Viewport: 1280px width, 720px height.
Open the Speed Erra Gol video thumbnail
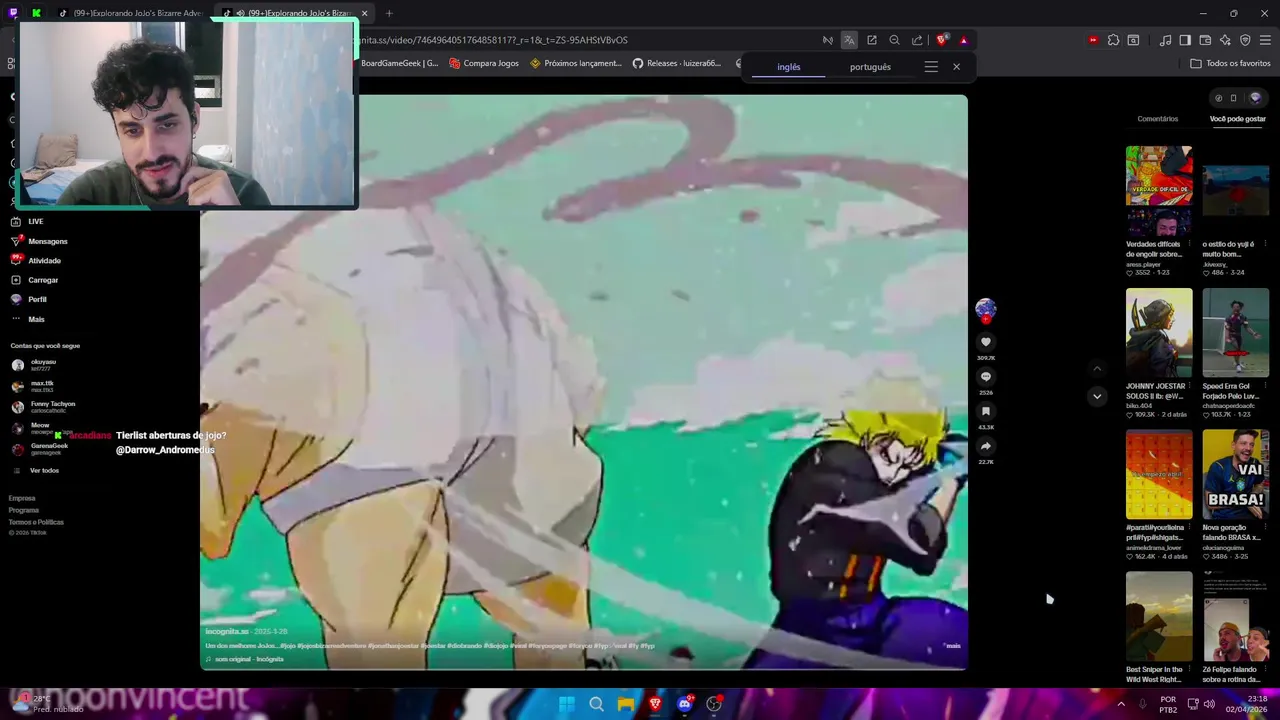coord(1236,332)
